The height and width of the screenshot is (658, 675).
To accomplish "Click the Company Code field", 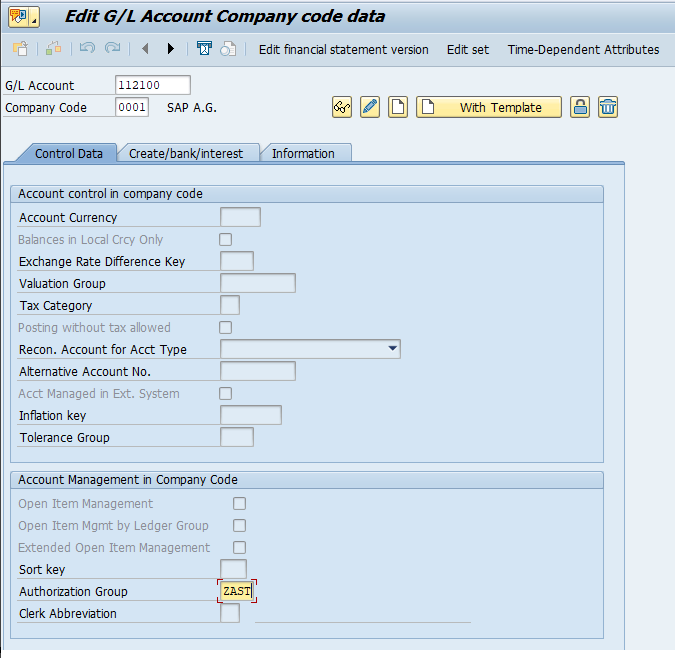I will coord(132,107).
